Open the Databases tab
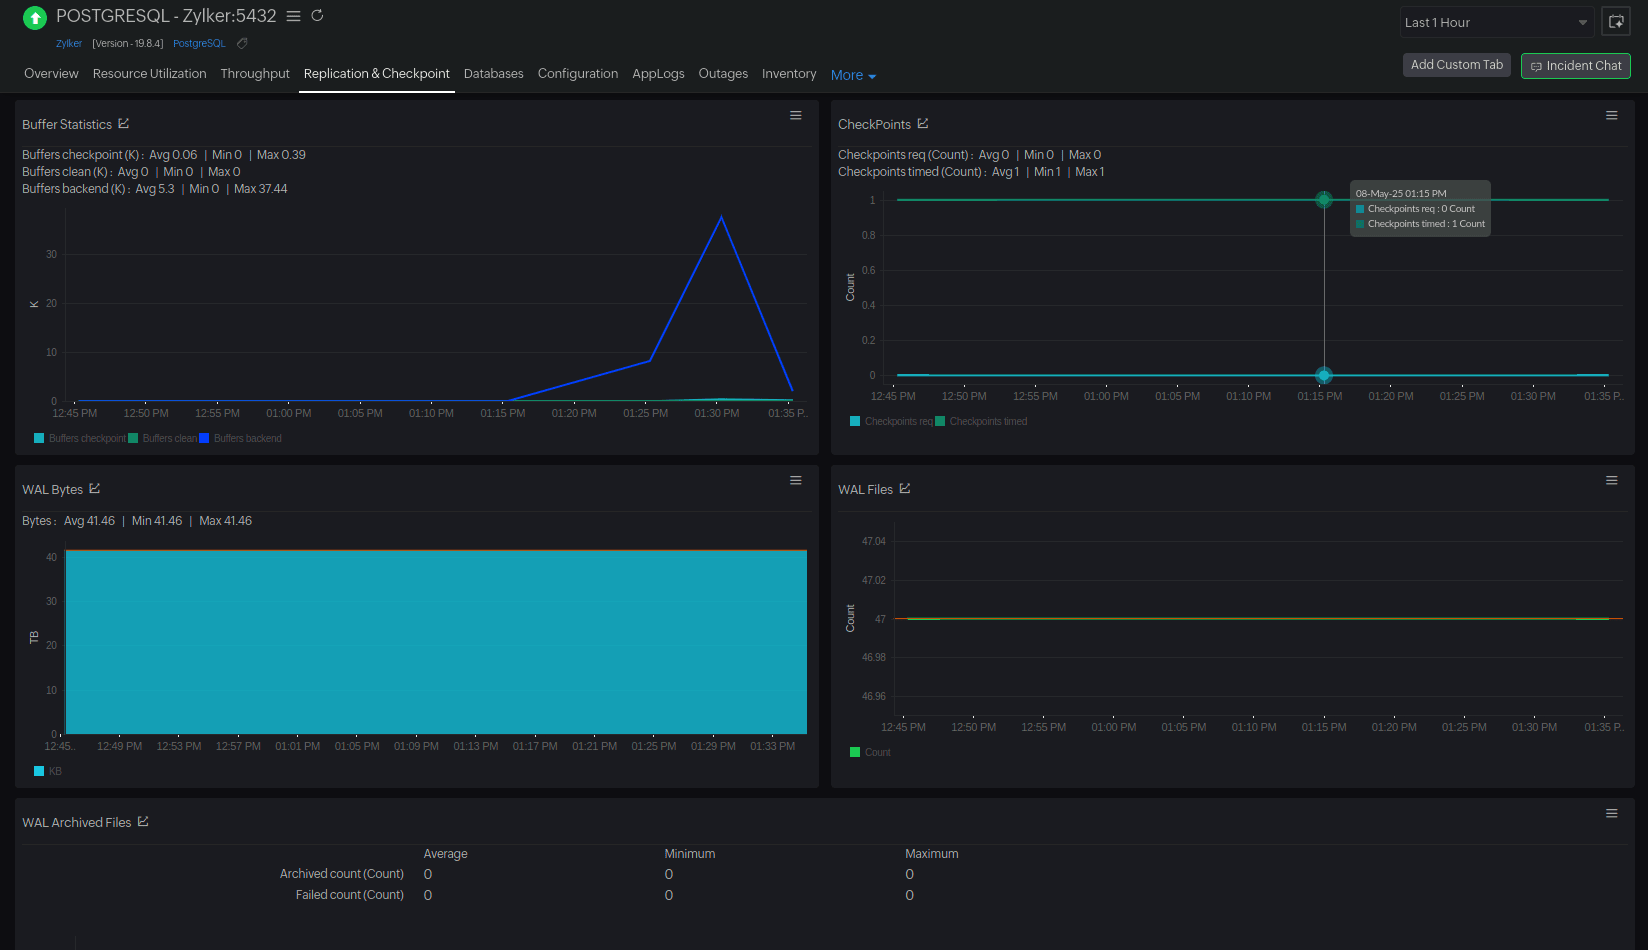1648x950 pixels. 493,74
